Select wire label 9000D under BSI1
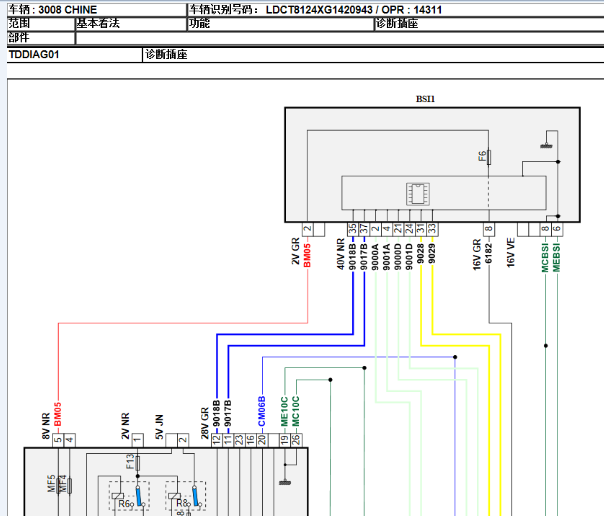Viewport: 604px width, 516px height. click(x=398, y=256)
